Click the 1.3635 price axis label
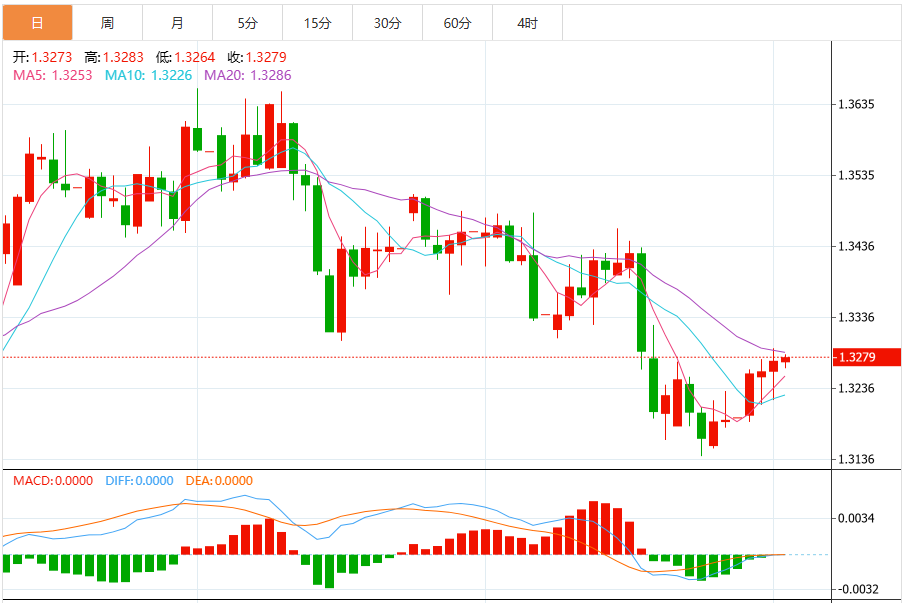The width and height of the screenshot is (917, 603). tap(857, 105)
